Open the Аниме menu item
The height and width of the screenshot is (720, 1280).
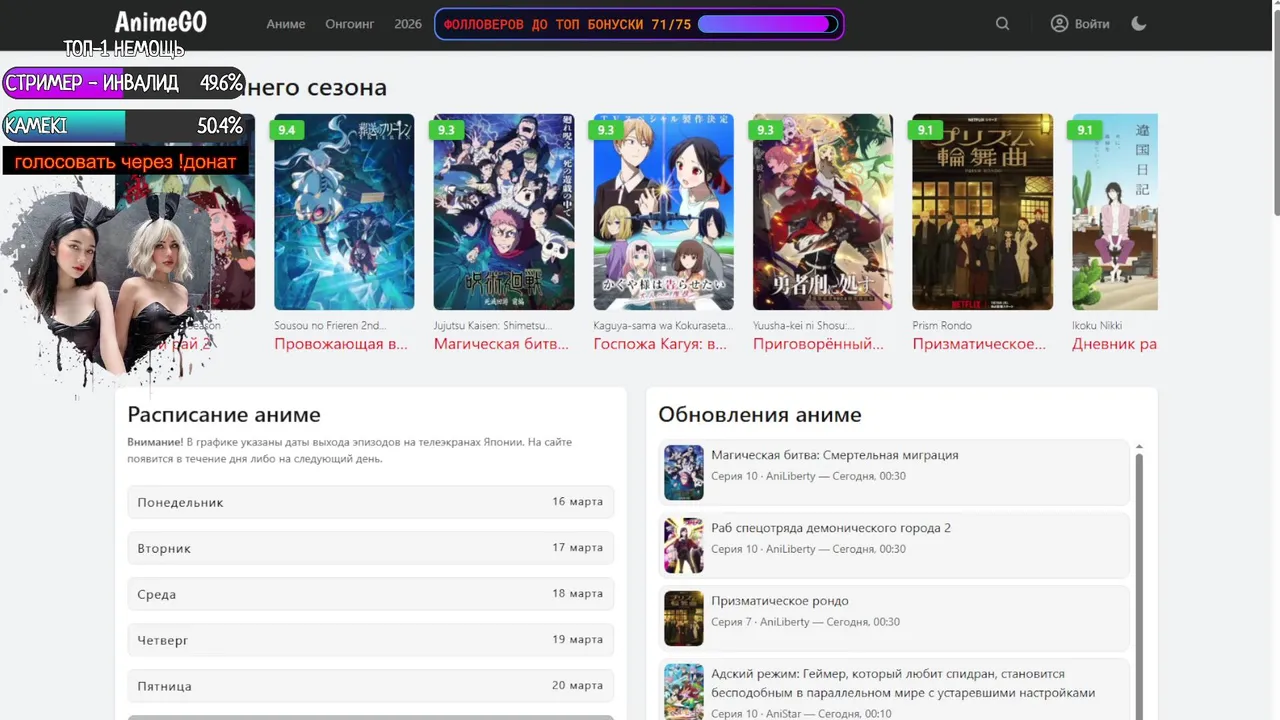pyautogui.click(x=286, y=24)
